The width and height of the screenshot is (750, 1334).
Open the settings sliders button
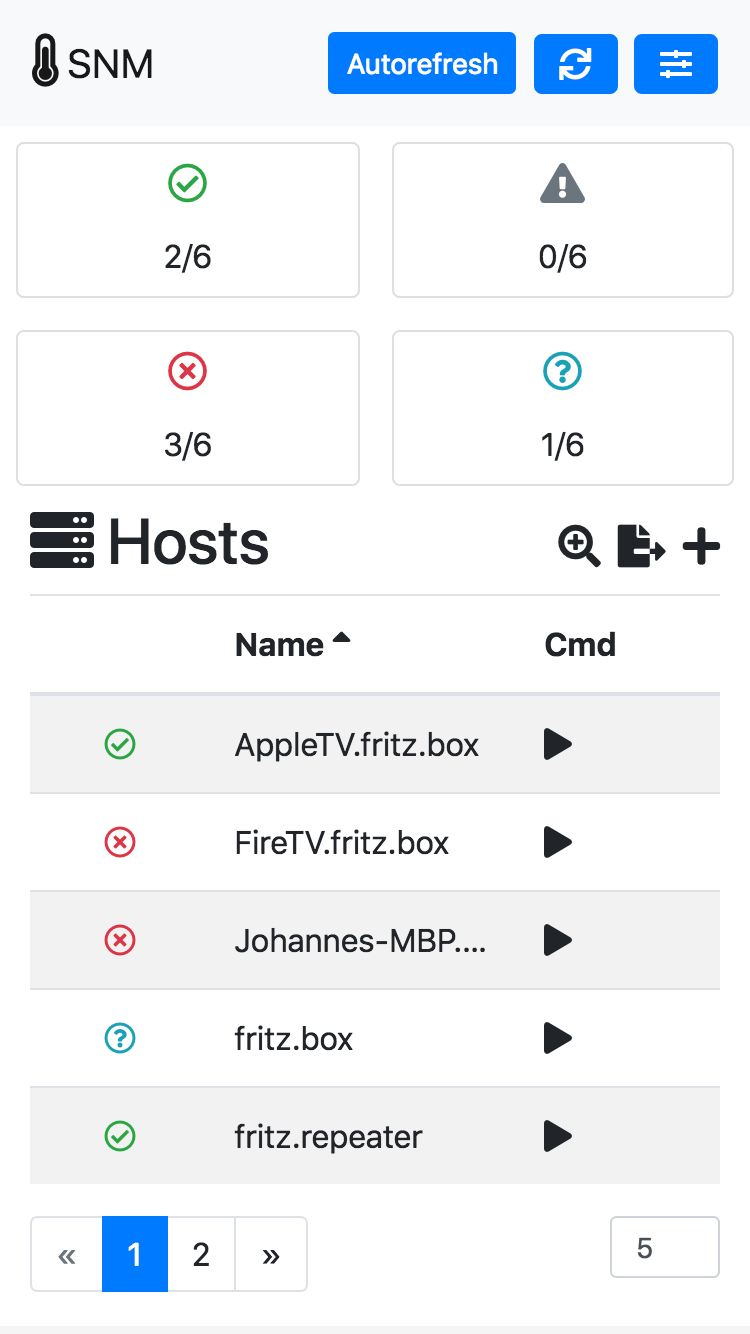pyautogui.click(x=675, y=64)
